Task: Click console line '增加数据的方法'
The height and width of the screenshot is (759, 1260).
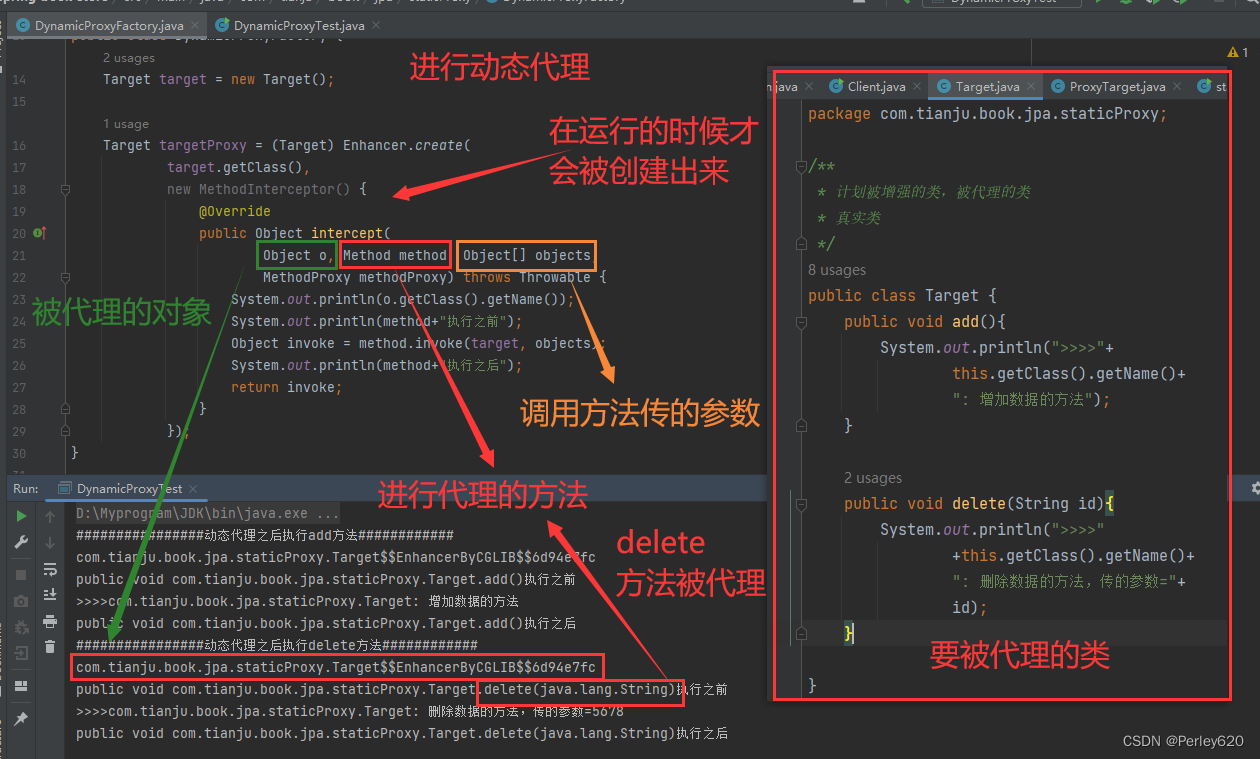Action: (297, 601)
